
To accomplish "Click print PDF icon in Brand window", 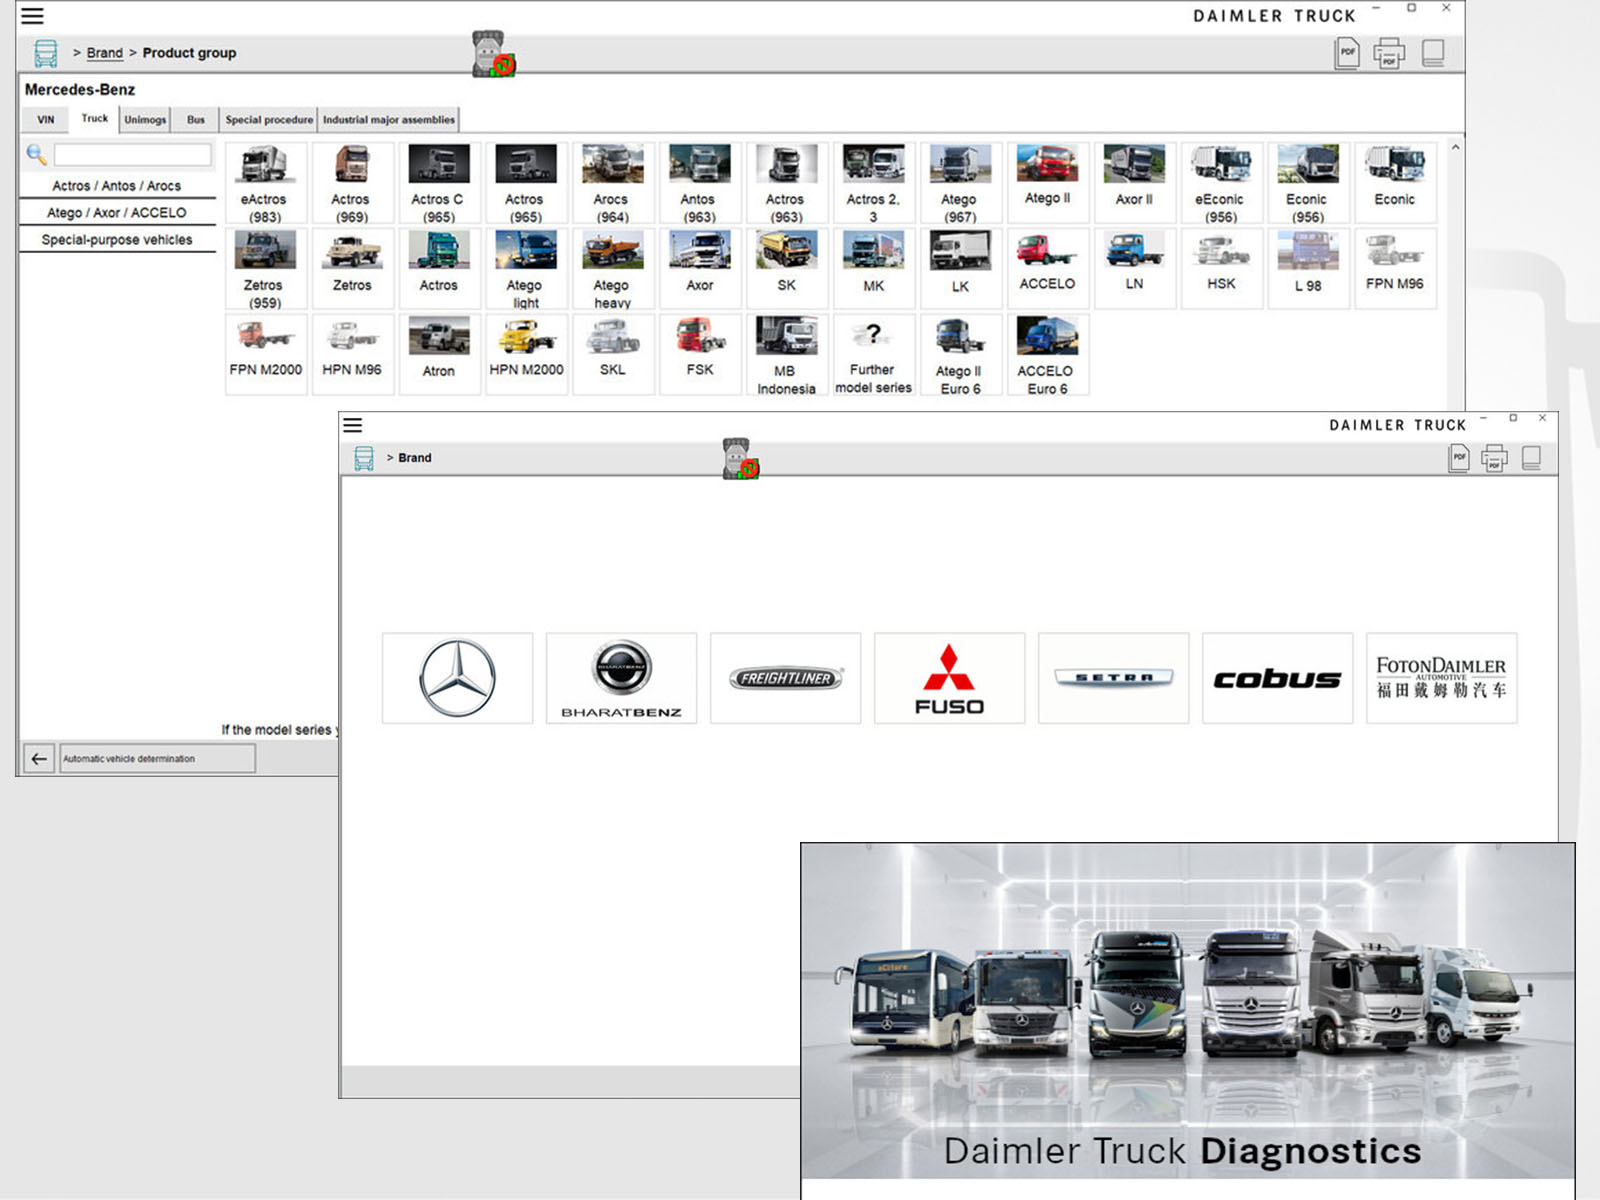I will (x=1494, y=459).
